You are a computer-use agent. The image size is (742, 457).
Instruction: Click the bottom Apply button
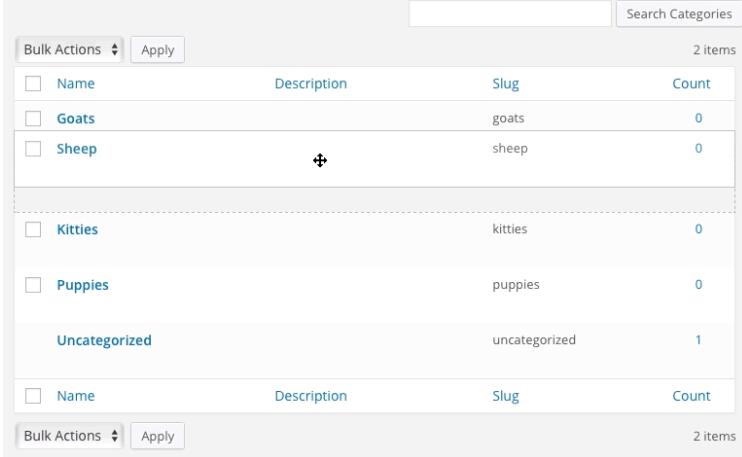[x=157, y=436]
